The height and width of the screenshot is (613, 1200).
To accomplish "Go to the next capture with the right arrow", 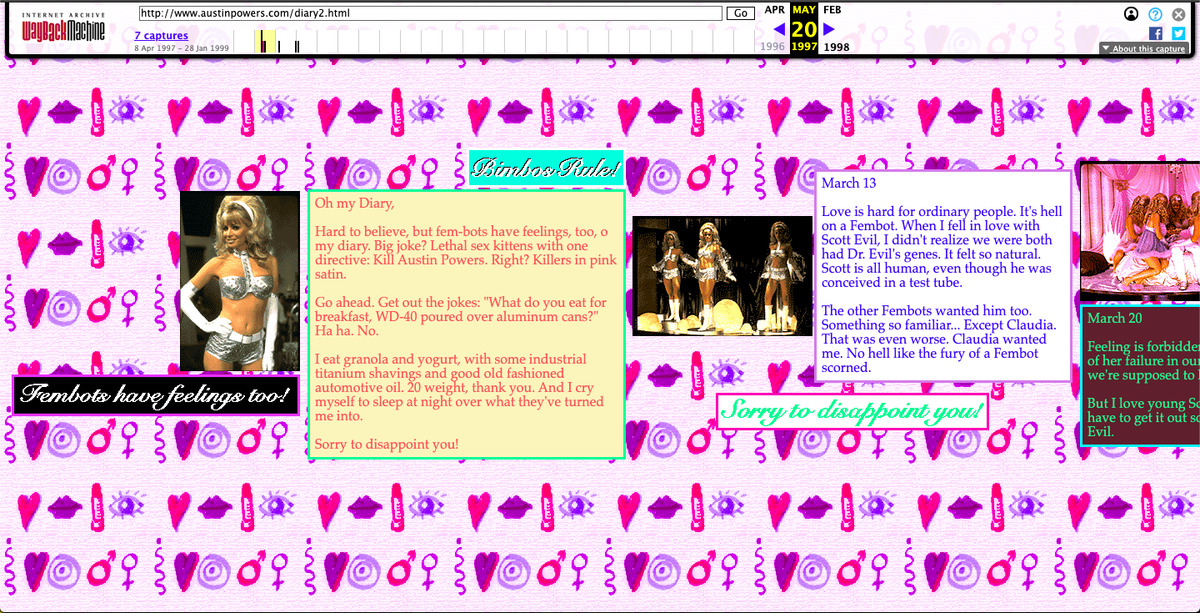I will point(828,29).
